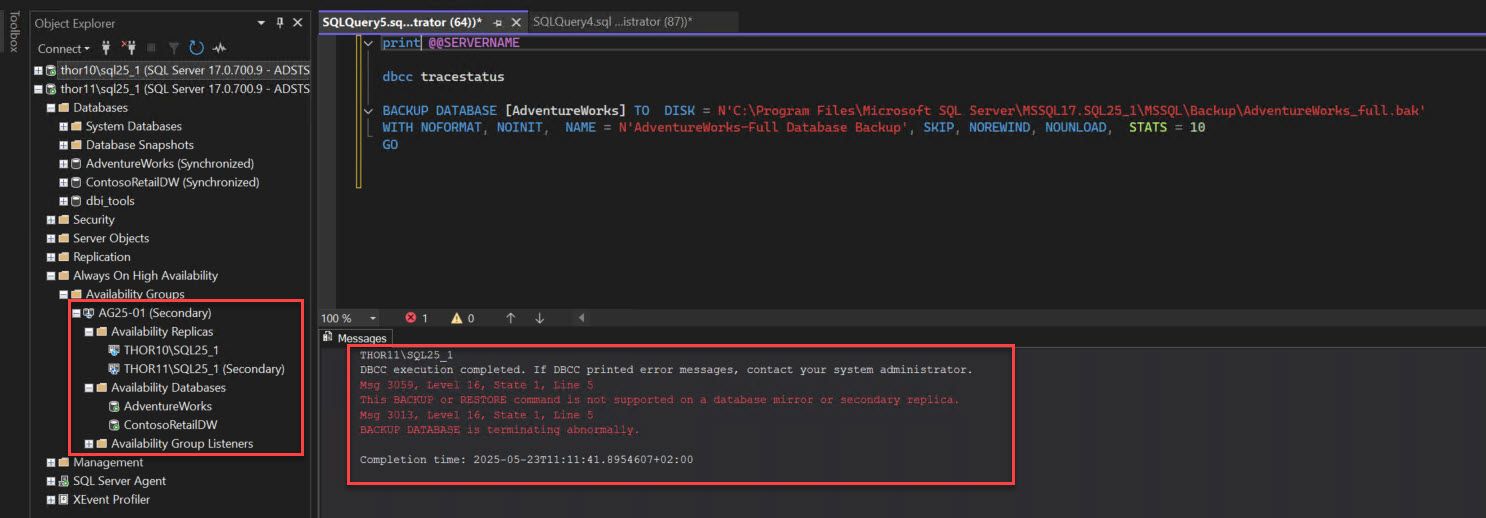
Task: Expand the System Databases folder
Action: point(63,126)
